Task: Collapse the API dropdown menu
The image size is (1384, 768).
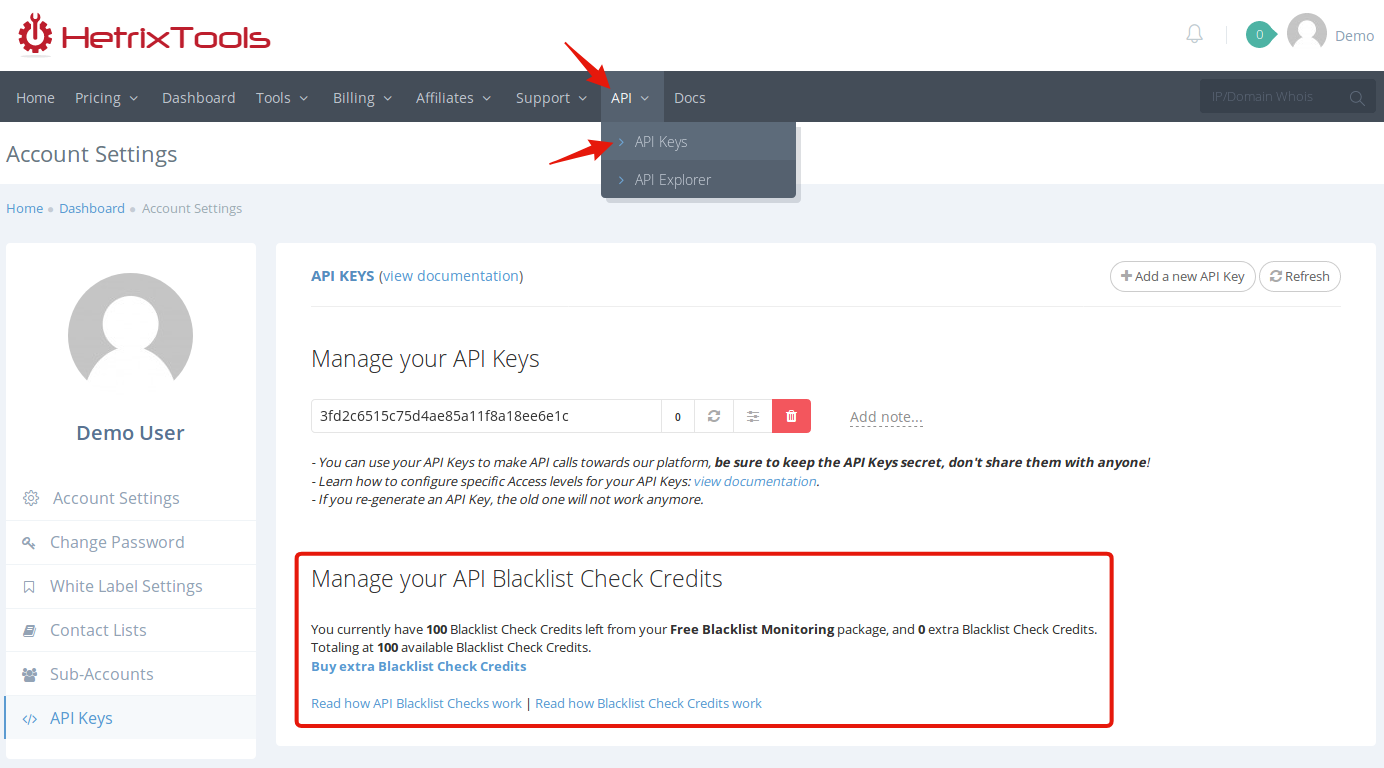Action: (632, 97)
